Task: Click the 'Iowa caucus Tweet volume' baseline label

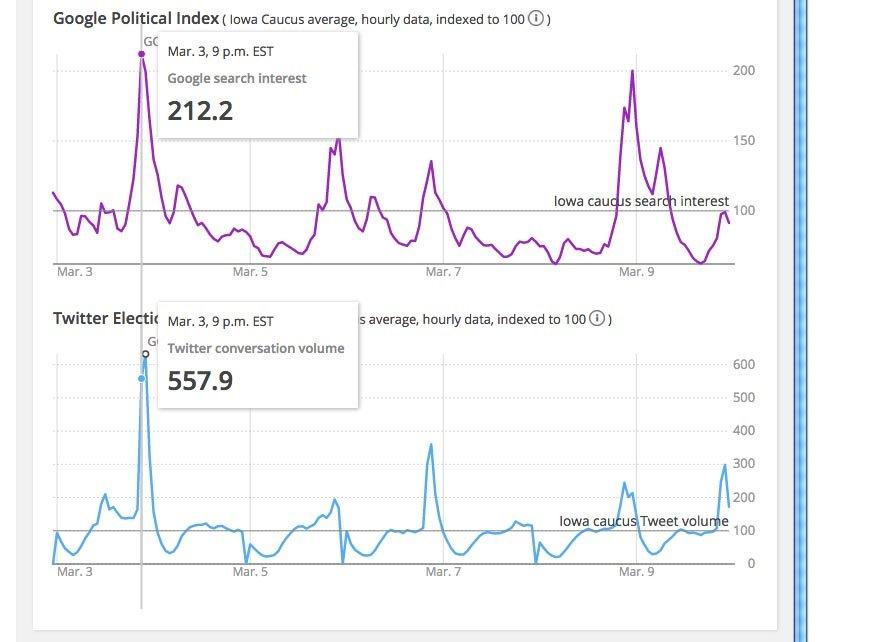Action: (x=643, y=521)
